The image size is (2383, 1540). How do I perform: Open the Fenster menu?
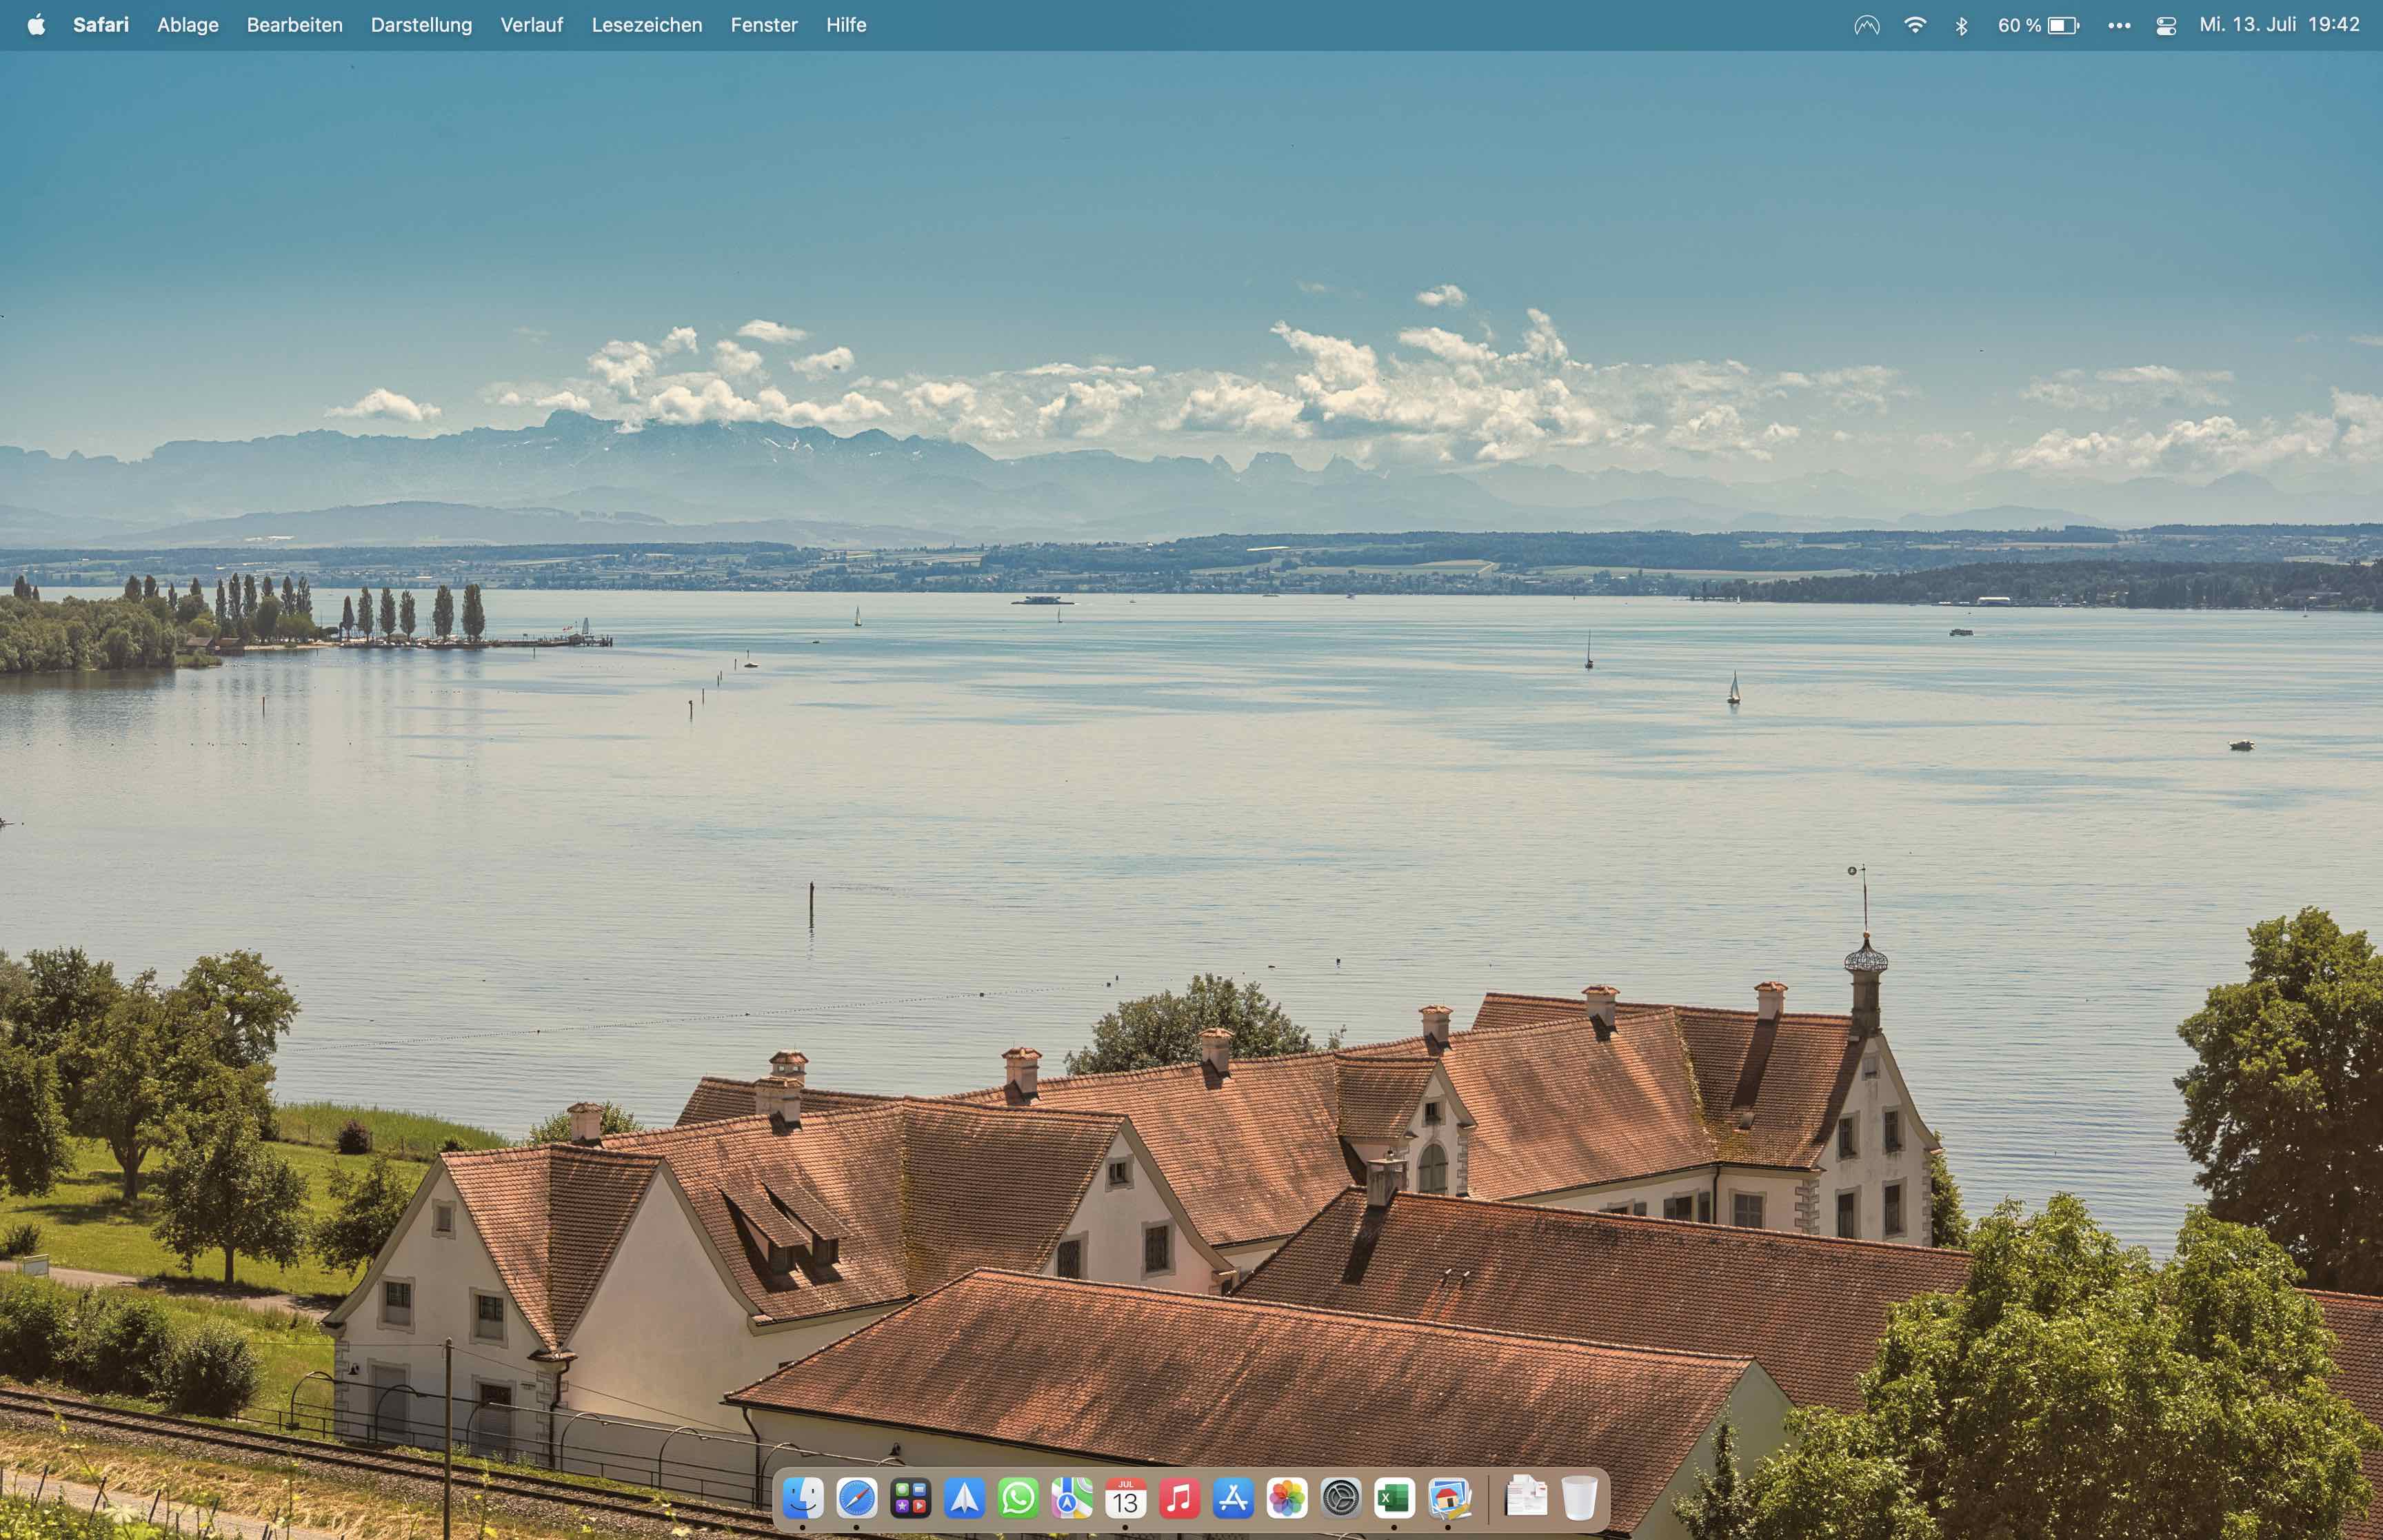tap(764, 25)
